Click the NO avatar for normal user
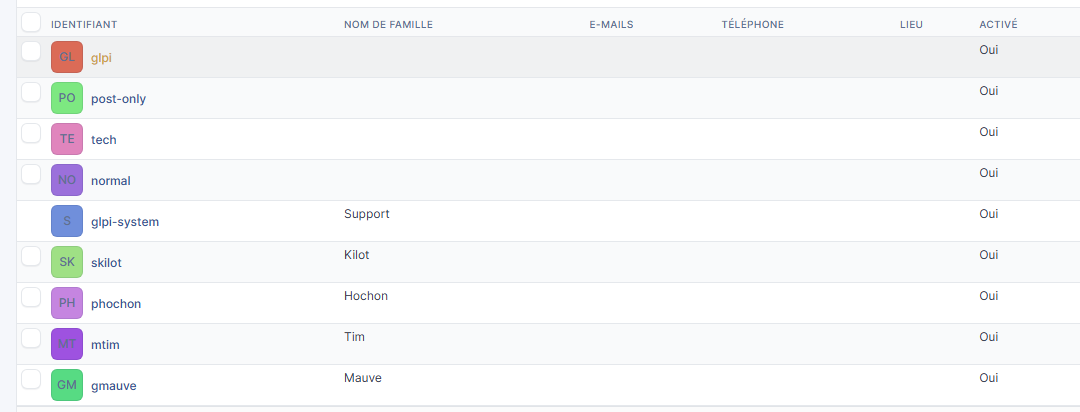 point(67,180)
